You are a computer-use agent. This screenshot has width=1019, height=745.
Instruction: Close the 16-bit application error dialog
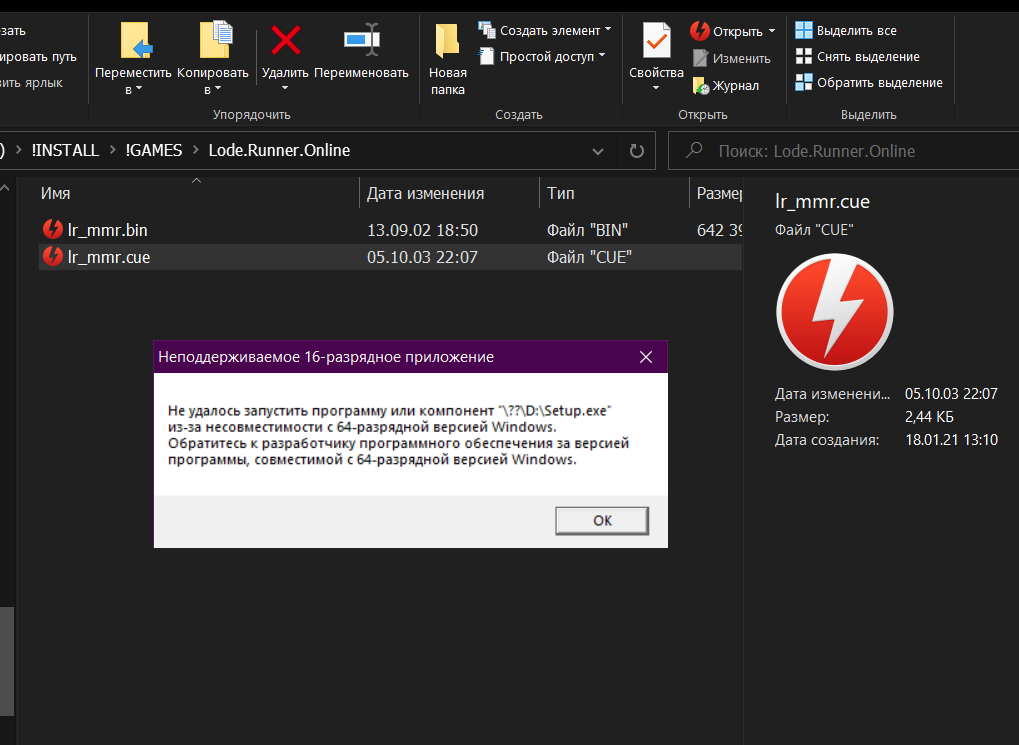coord(645,357)
